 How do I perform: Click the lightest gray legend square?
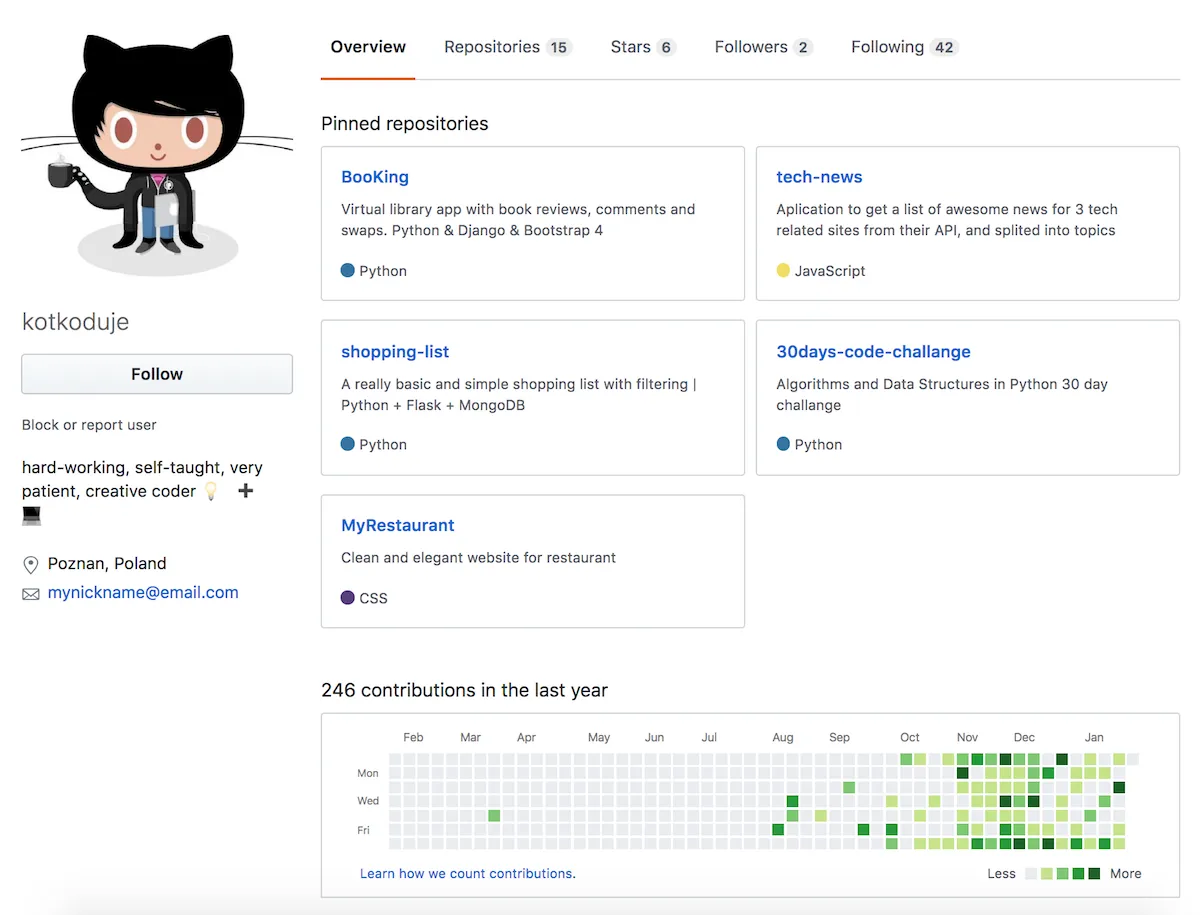point(1031,874)
